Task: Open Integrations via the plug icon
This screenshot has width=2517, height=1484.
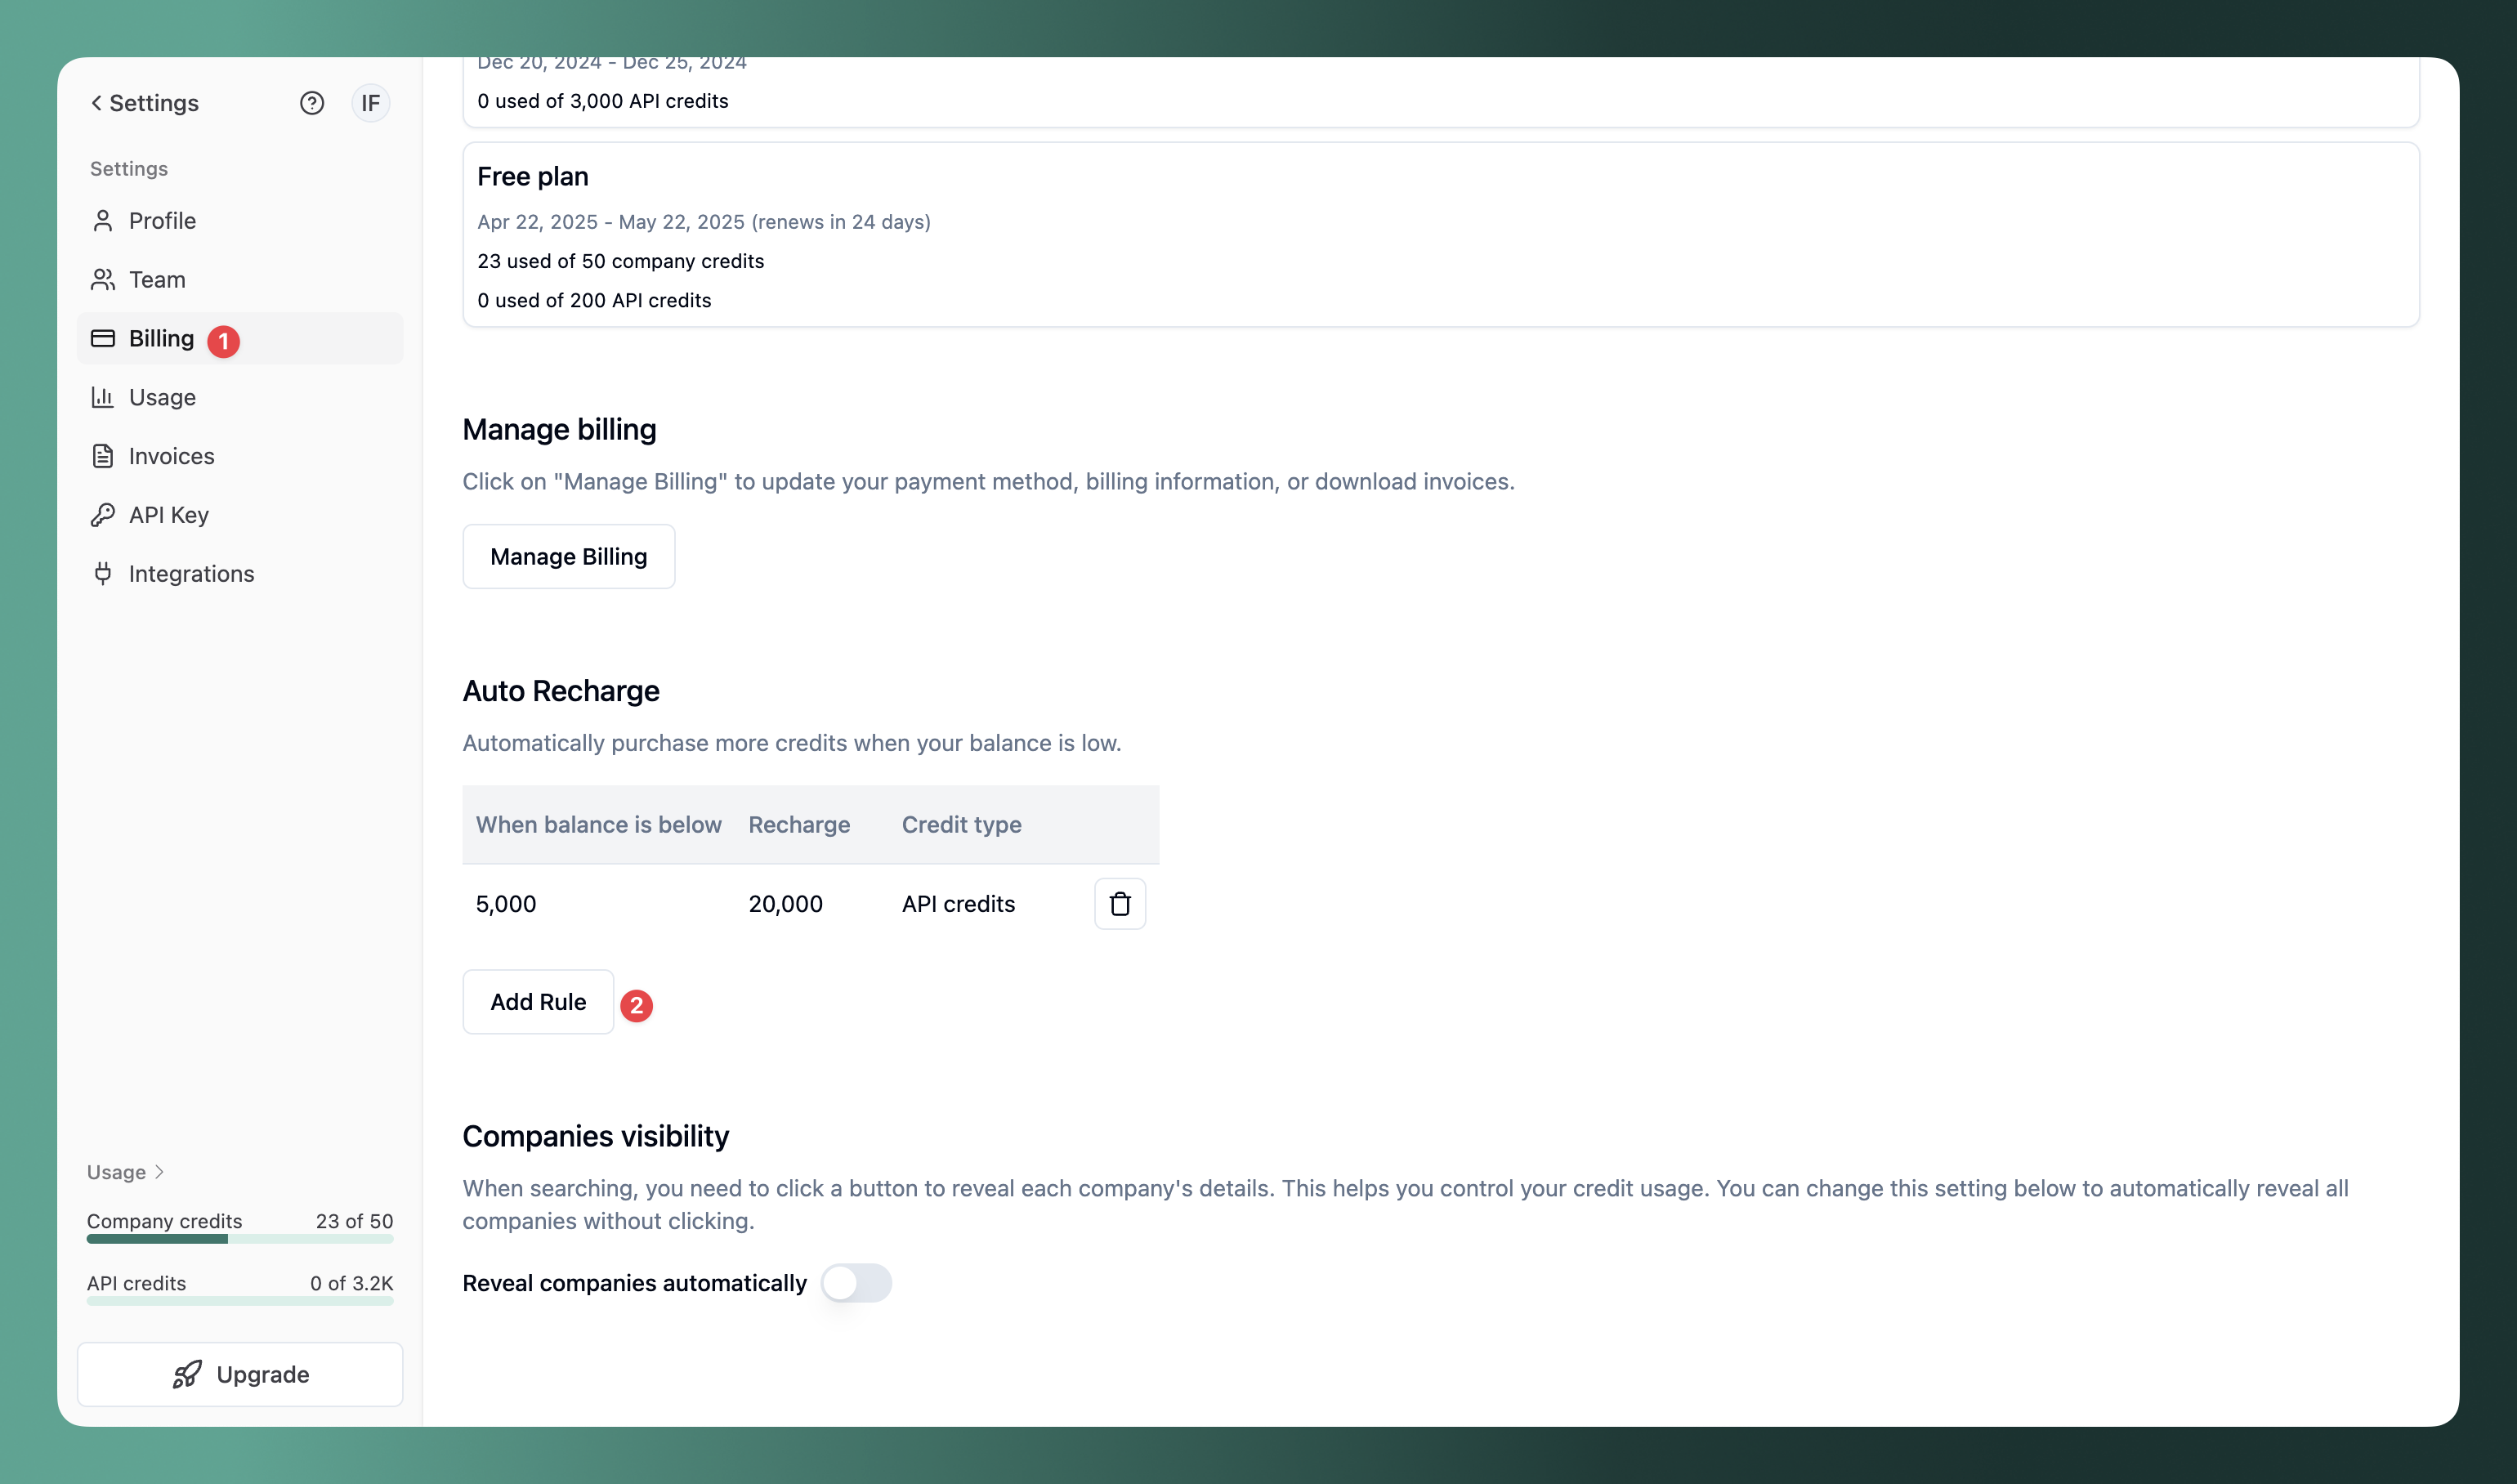Action: [x=104, y=573]
